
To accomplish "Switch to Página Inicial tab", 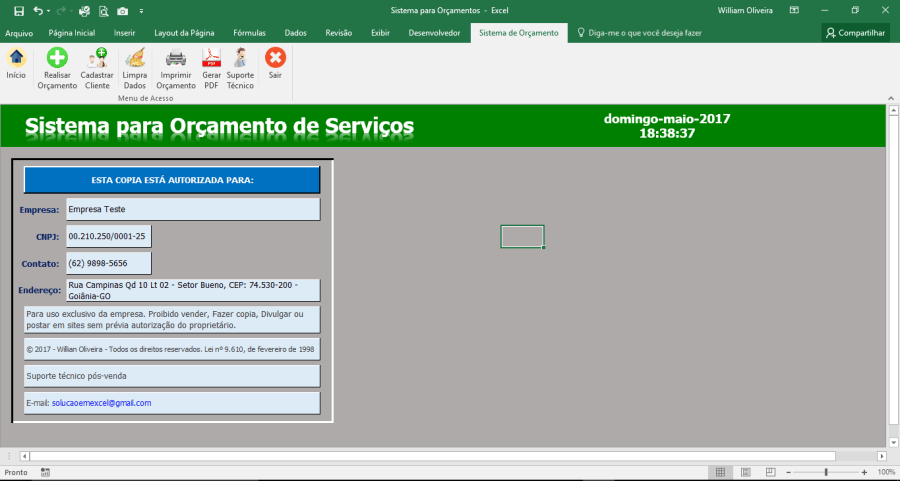I will click(x=72, y=33).
